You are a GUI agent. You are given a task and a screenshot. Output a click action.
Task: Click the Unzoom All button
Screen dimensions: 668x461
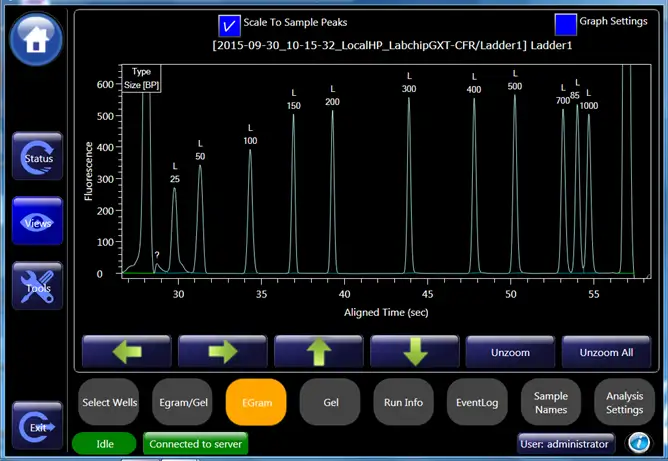click(x=606, y=352)
